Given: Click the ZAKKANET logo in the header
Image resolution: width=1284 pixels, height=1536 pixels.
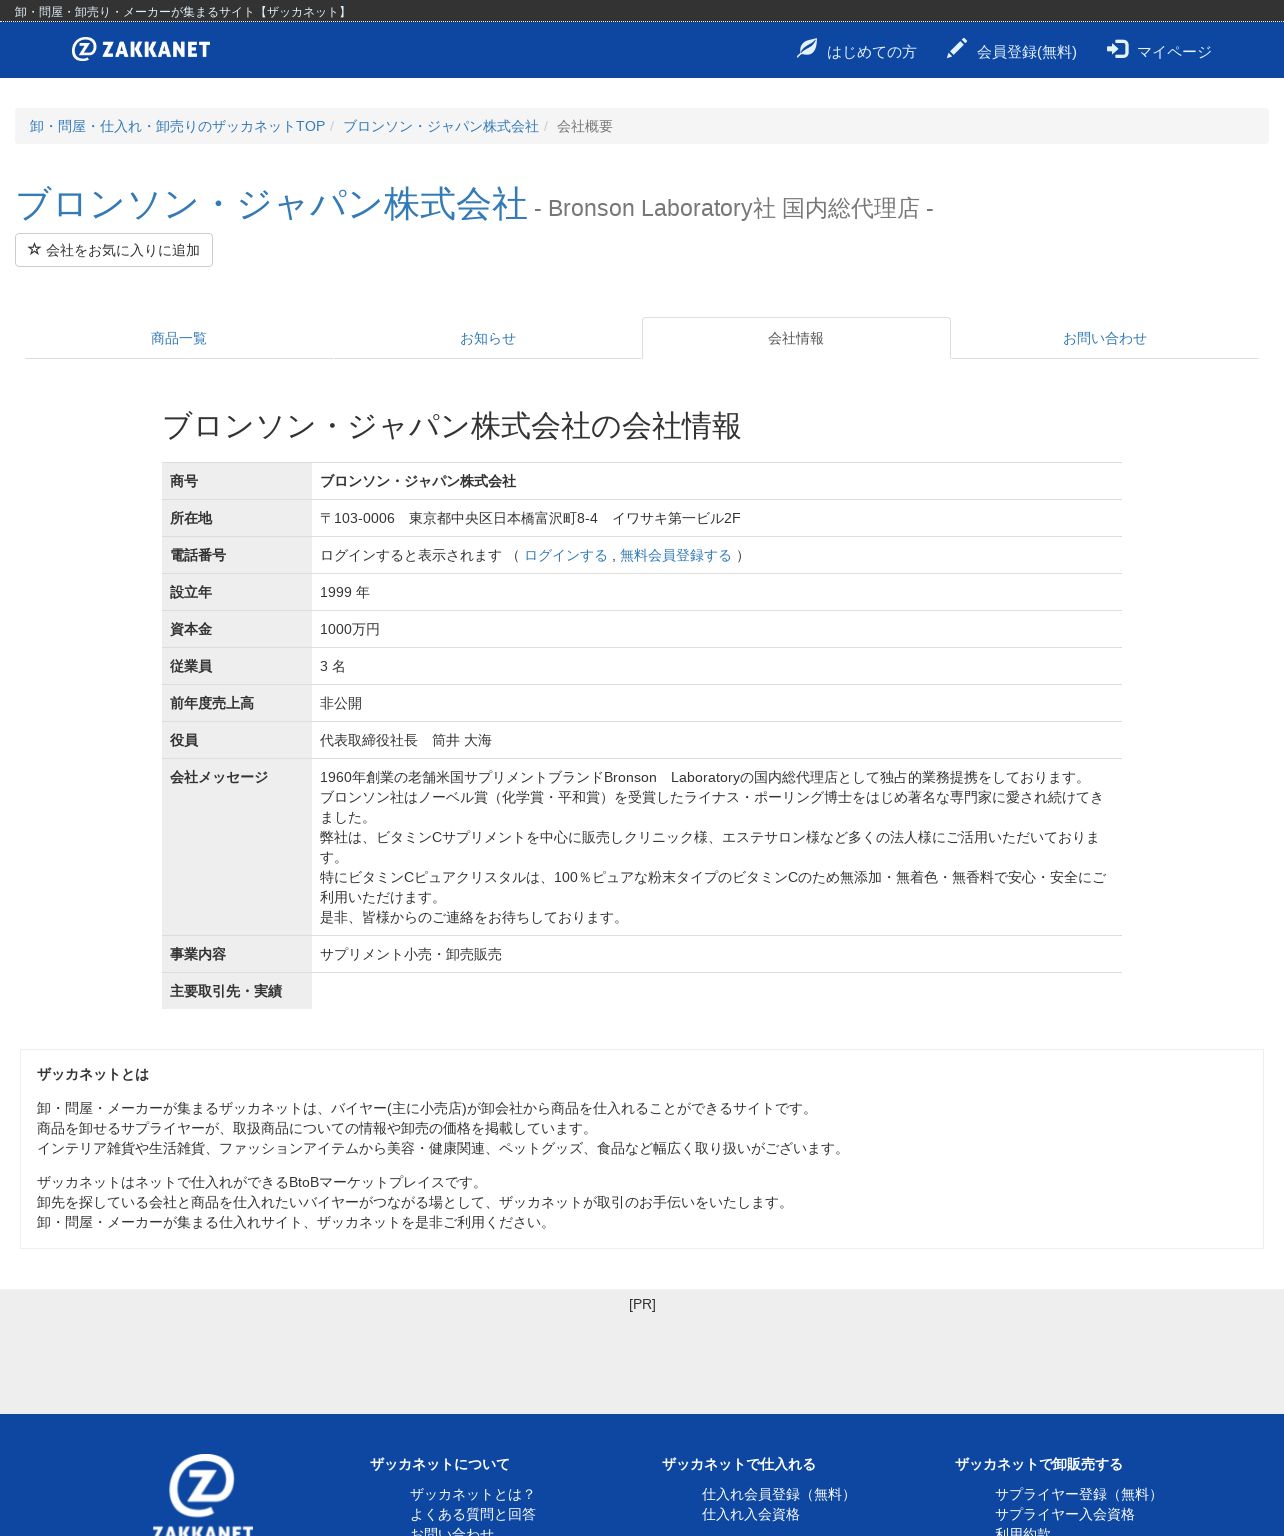Looking at the screenshot, I should pyautogui.click(x=141, y=49).
